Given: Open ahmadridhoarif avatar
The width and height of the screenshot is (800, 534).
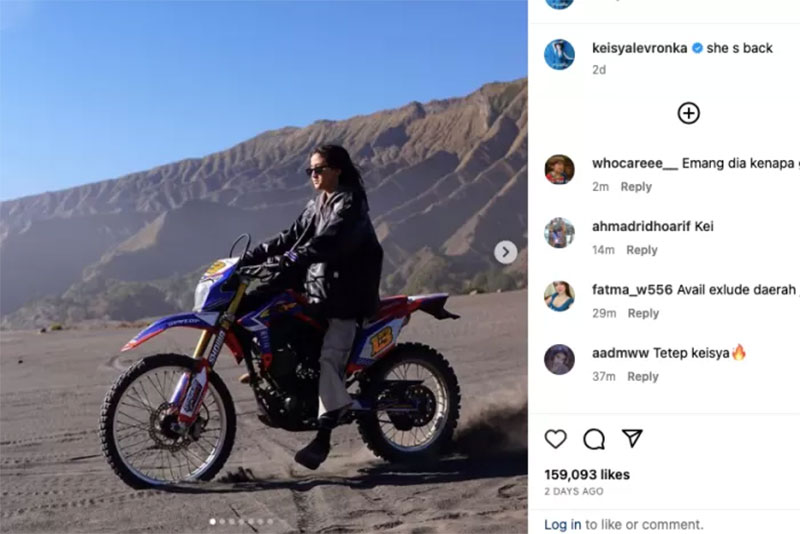Looking at the screenshot, I should 559,233.
